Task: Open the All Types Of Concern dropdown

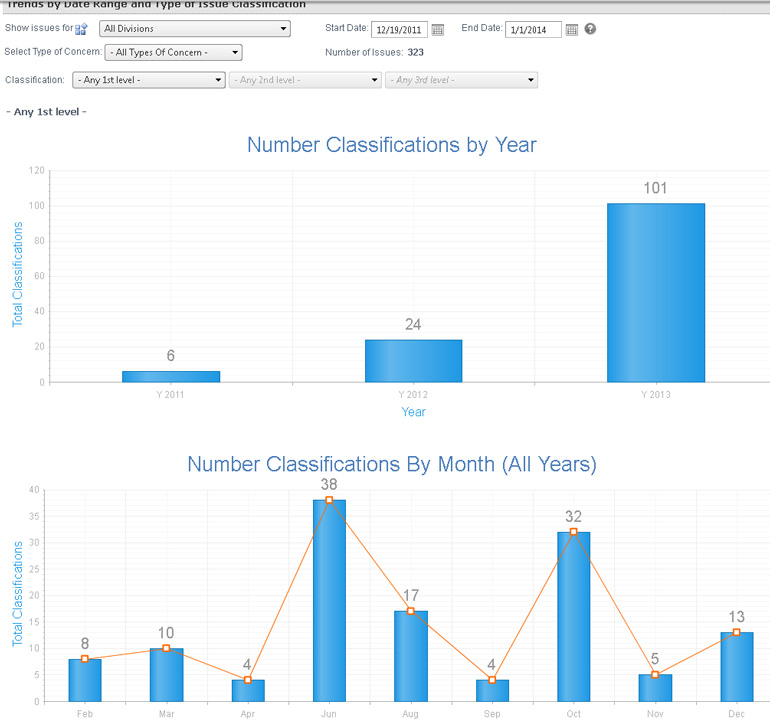Action: click(174, 52)
